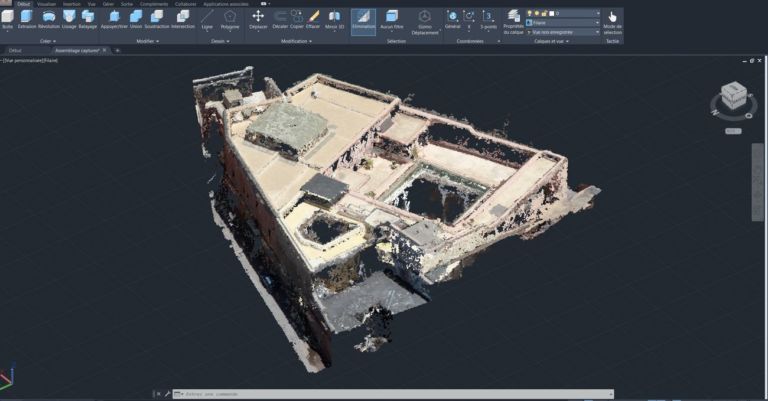Toggle the Mode de sélection tactile
The height and width of the screenshot is (401, 768).
[x=612, y=20]
